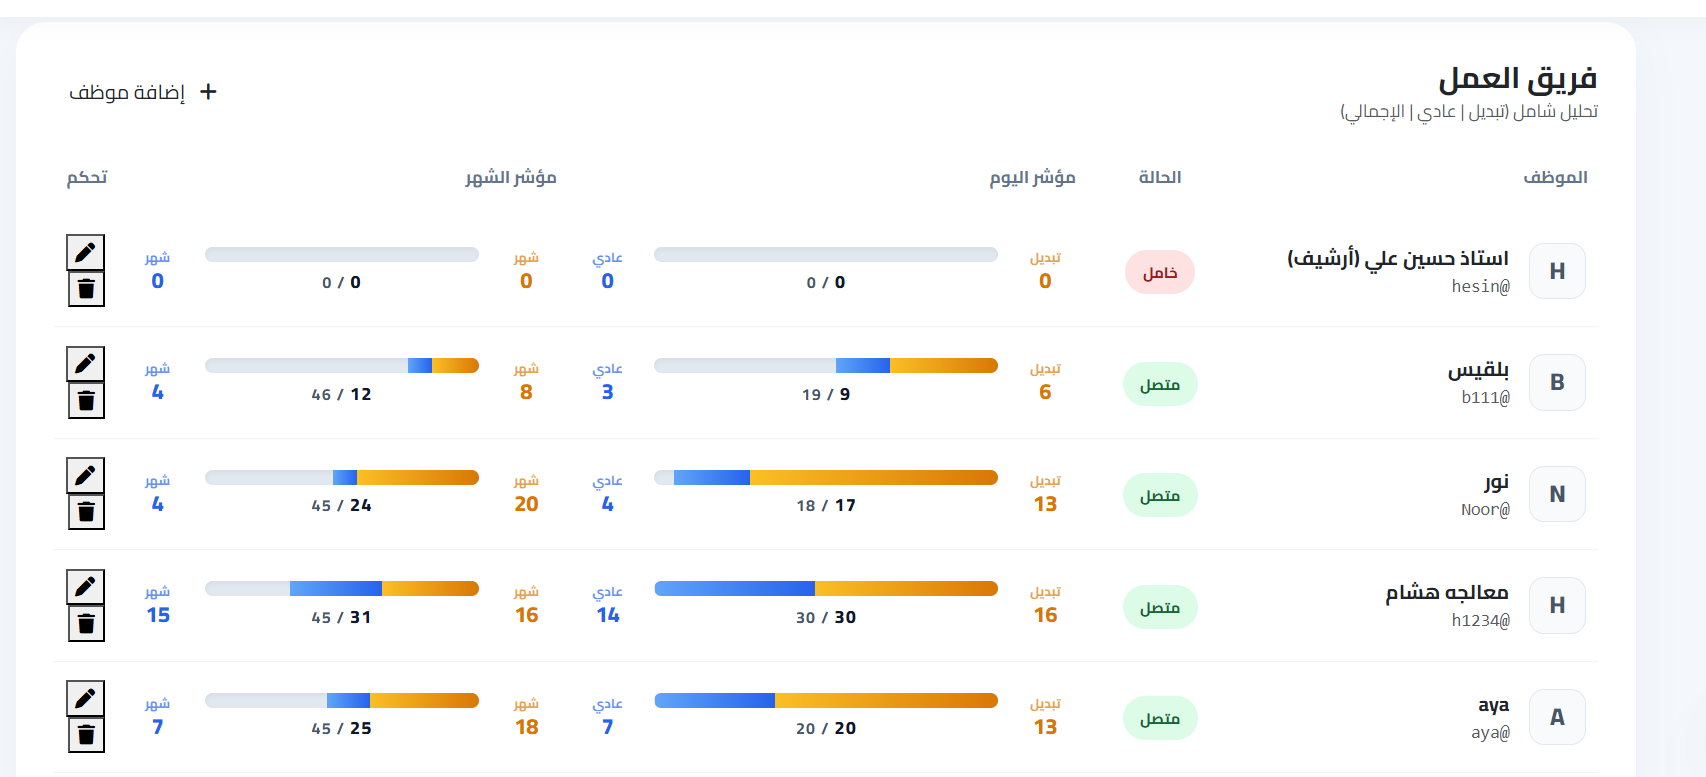
Task: Edit employee بلقيس using pencil icon
Action: (x=86, y=363)
